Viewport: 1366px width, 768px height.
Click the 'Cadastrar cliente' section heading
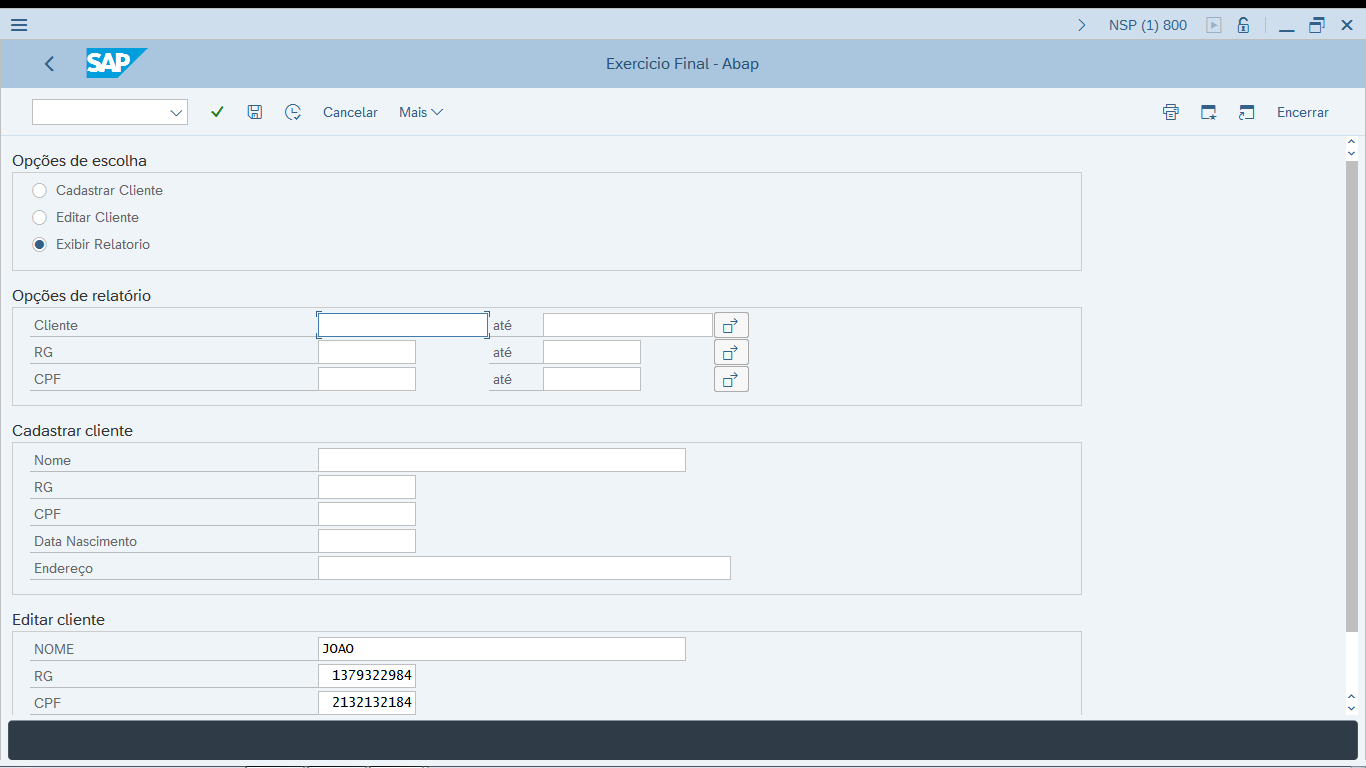click(72, 430)
